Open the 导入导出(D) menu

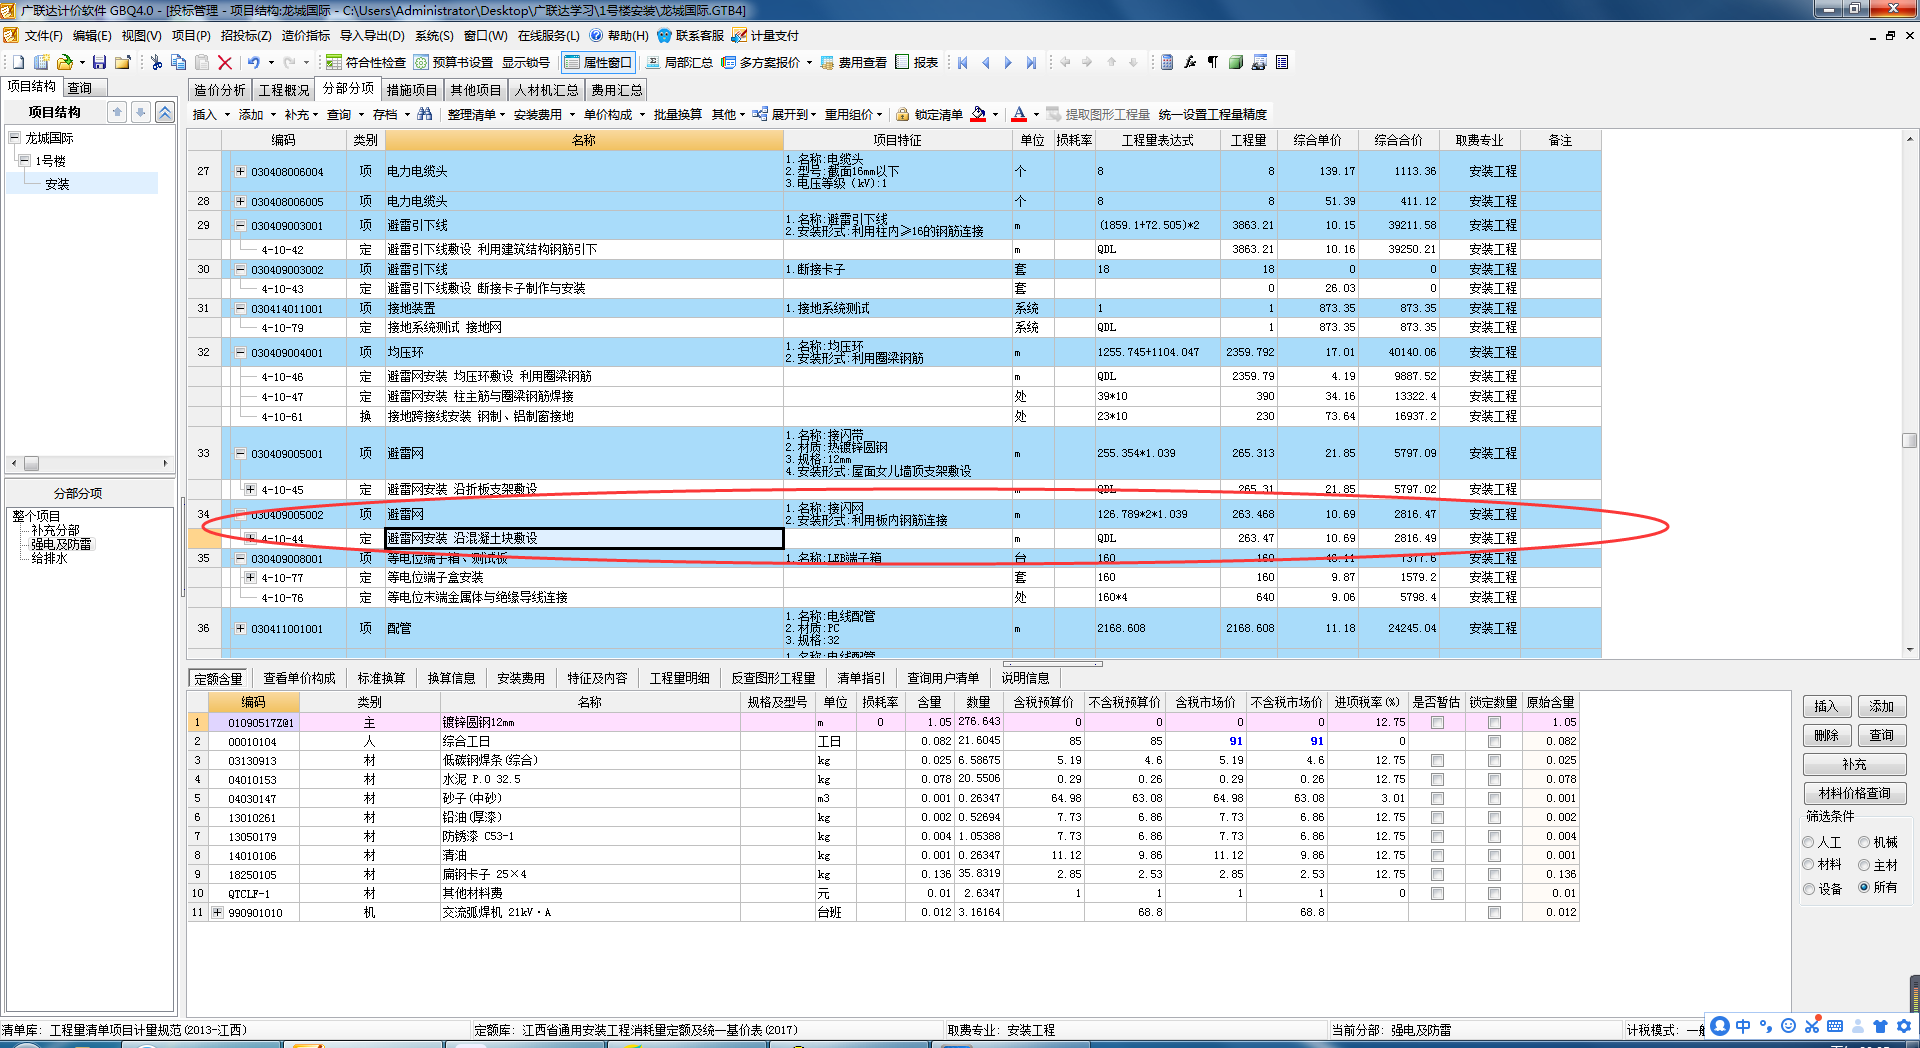coord(372,35)
